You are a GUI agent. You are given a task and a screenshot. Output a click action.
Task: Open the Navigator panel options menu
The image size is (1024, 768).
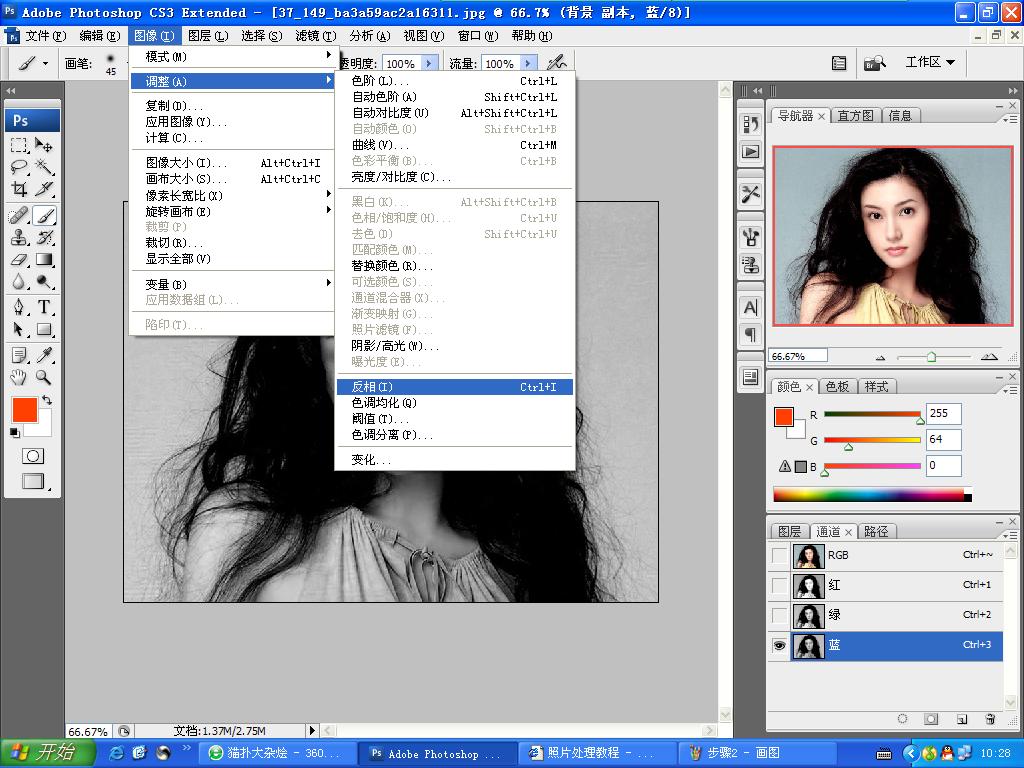click(x=1010, y=119)
